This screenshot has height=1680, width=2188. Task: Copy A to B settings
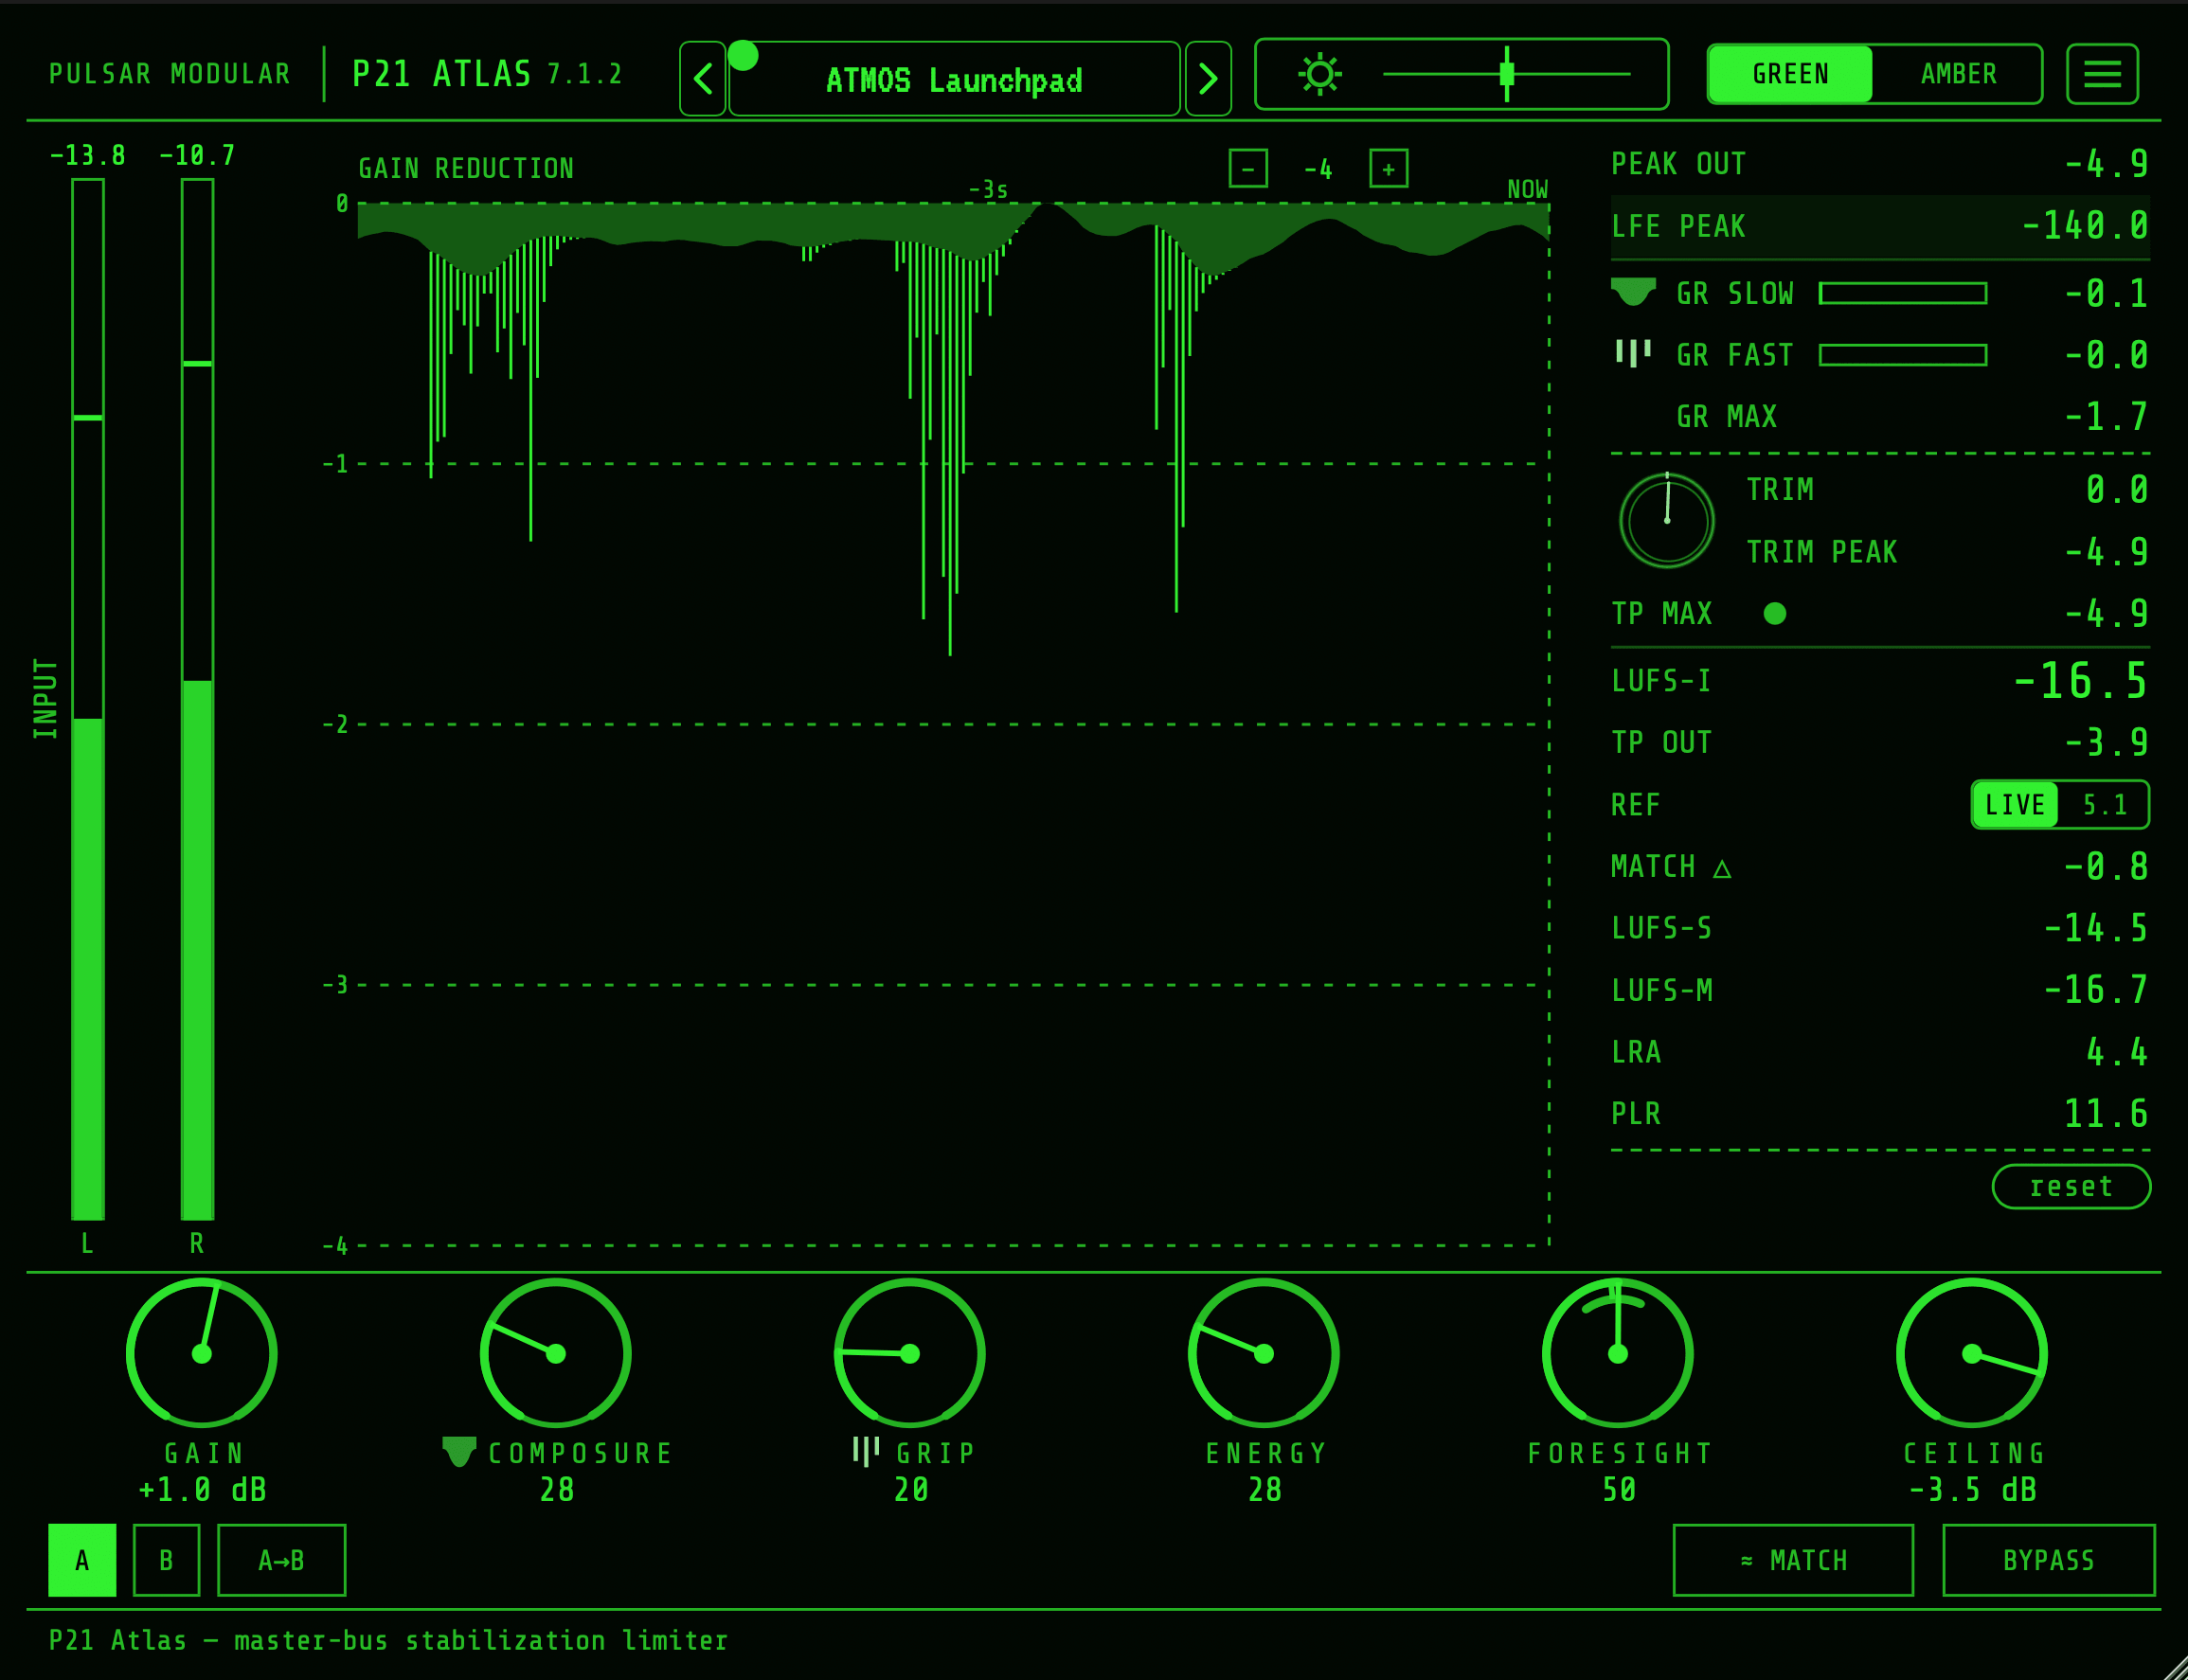pyautogui.click(x=281, y=1560)
